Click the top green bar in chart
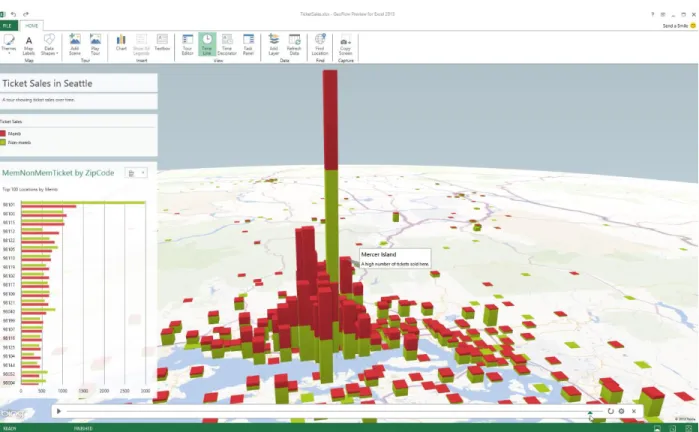 pos(83,202)
